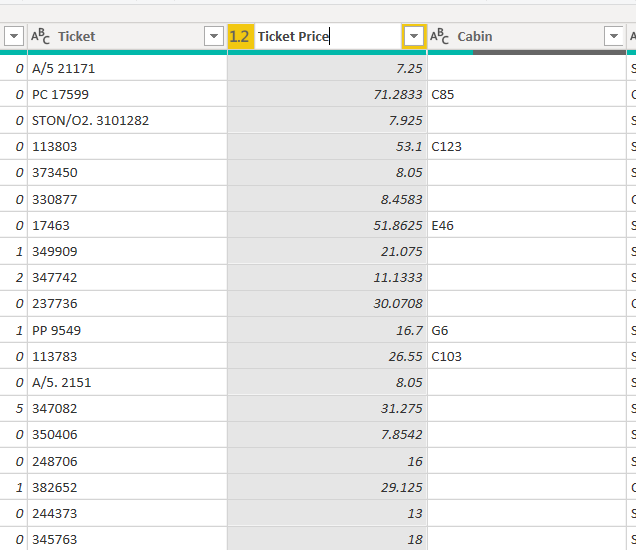Open the filter dropdown left of Ticket column
This screenshot has height=550, width=636.
click(x=14, y=37)
